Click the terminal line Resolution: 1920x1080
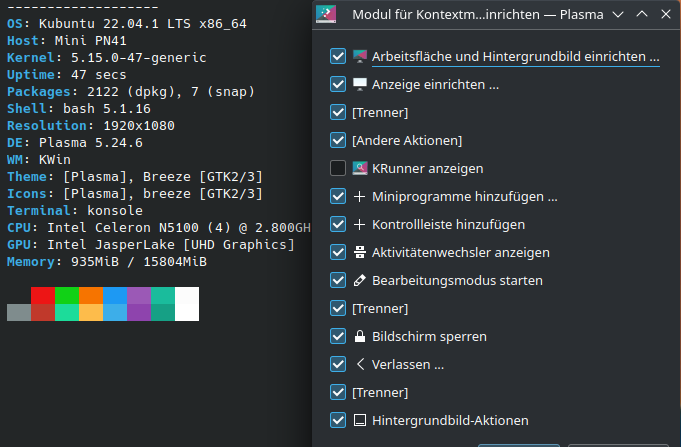This screenshot has height=447, width=681. click(91, 126)
